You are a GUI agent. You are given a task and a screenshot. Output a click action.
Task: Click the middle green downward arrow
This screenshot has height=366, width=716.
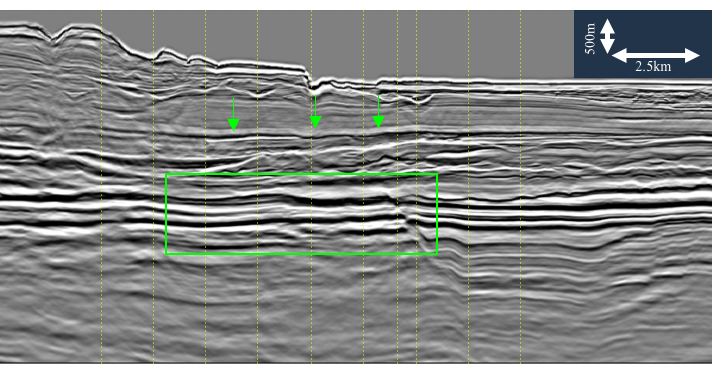coord(316,111)
